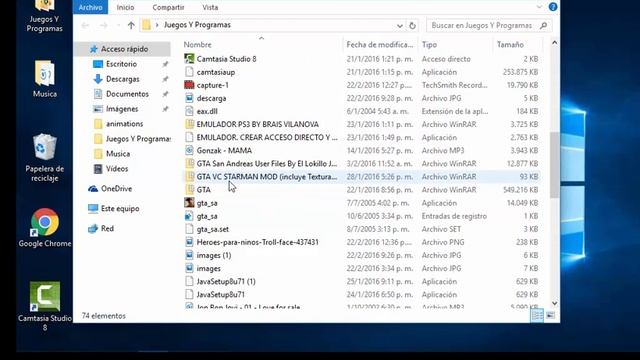The image size is (640, 360).
Task: Click the blue help icon
Action: click(x=553, y=7)
